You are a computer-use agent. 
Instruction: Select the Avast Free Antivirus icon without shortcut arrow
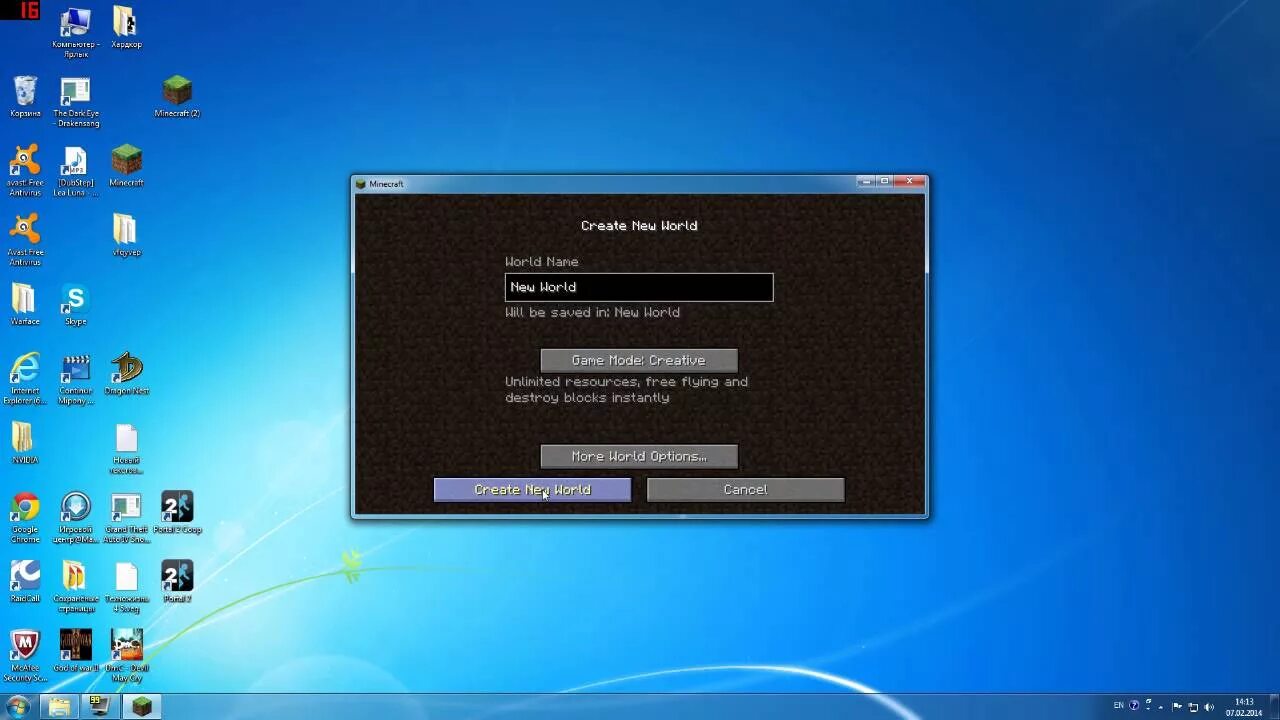[25, 239]
